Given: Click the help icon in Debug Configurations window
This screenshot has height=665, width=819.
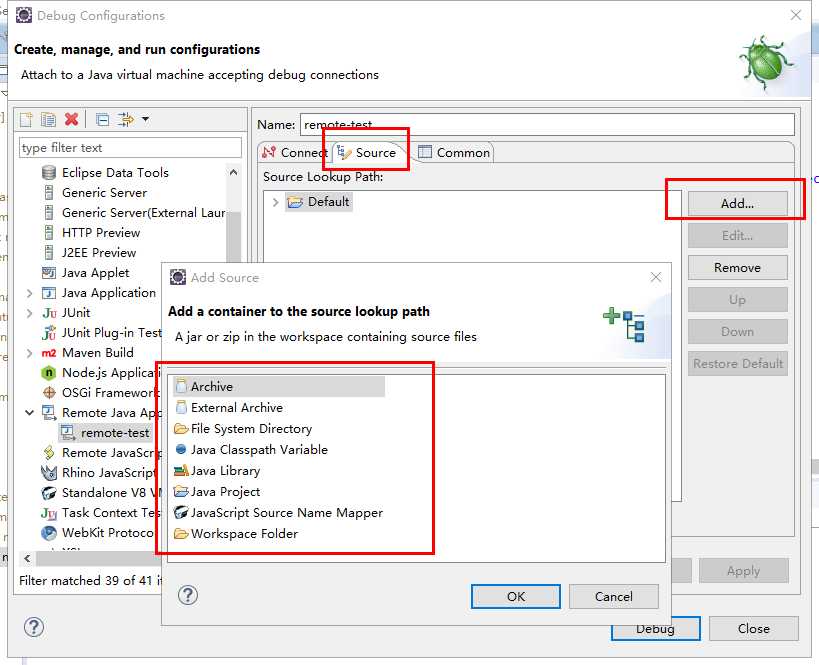Looking at the screenshot, I should [x=34, y=627].
